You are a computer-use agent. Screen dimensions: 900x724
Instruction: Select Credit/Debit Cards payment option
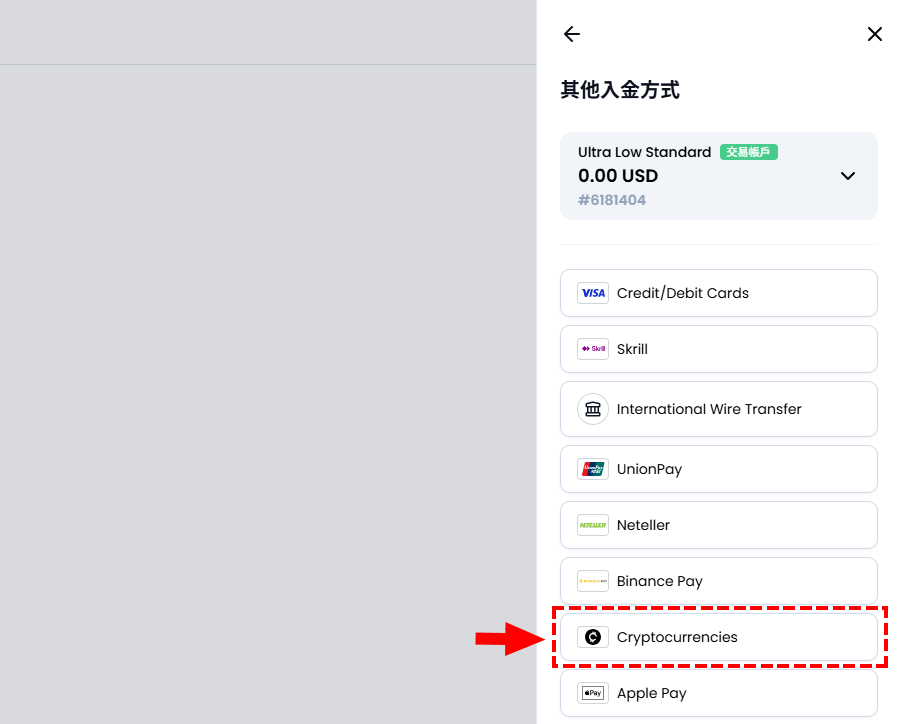coord(683,293)
